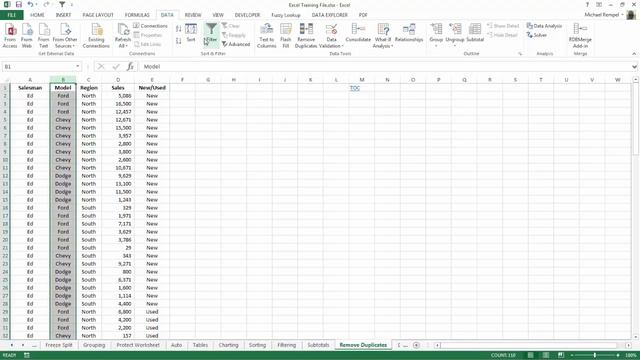
Task: Open Existing Connections
Action: click(x=96, y=36)
